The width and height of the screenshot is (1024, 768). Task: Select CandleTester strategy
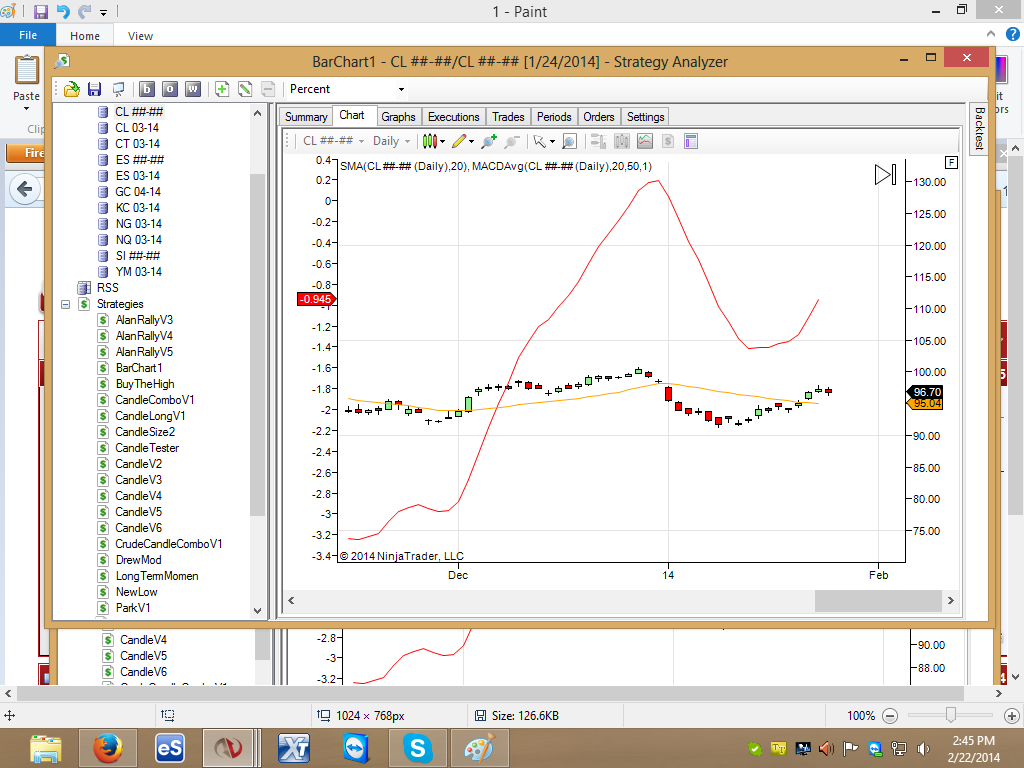147,448
